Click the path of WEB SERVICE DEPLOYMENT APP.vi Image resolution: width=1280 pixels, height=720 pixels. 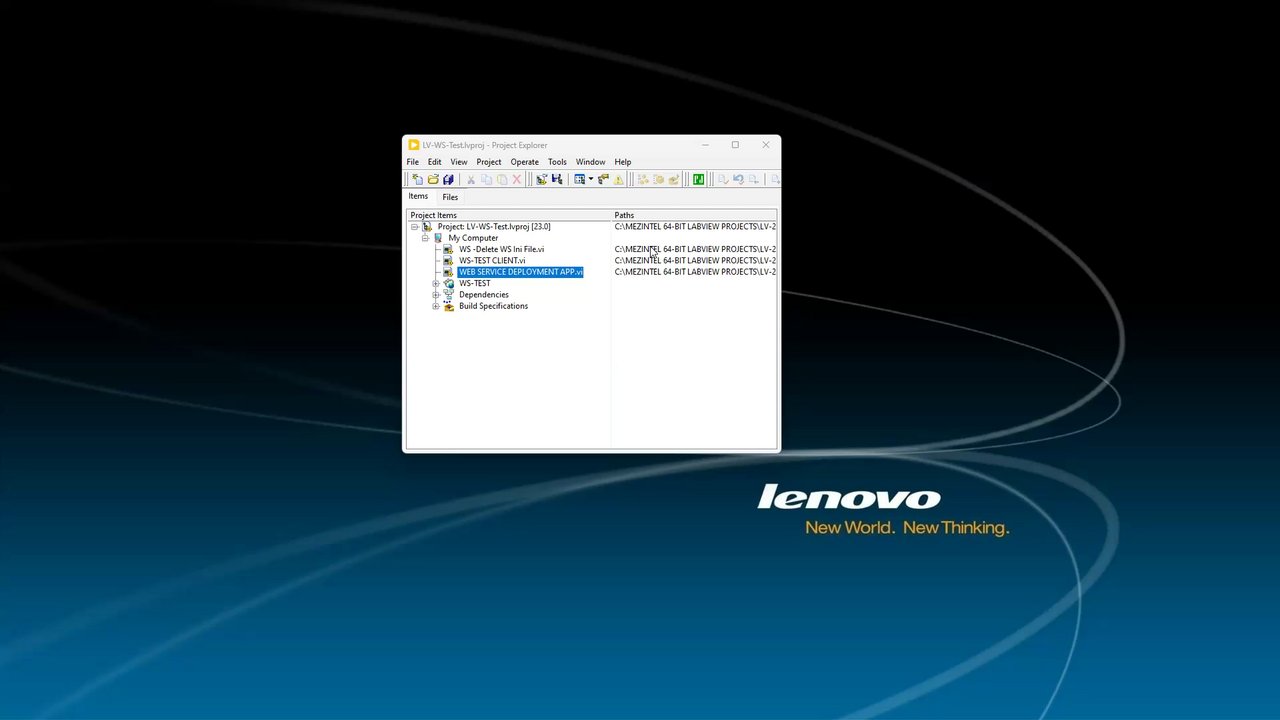[695, 272]
